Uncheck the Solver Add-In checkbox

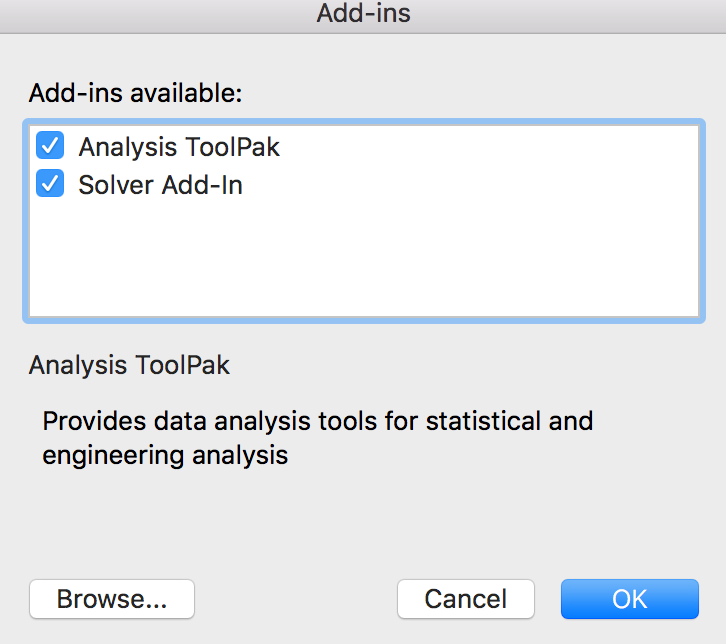[x=51, y=184]
